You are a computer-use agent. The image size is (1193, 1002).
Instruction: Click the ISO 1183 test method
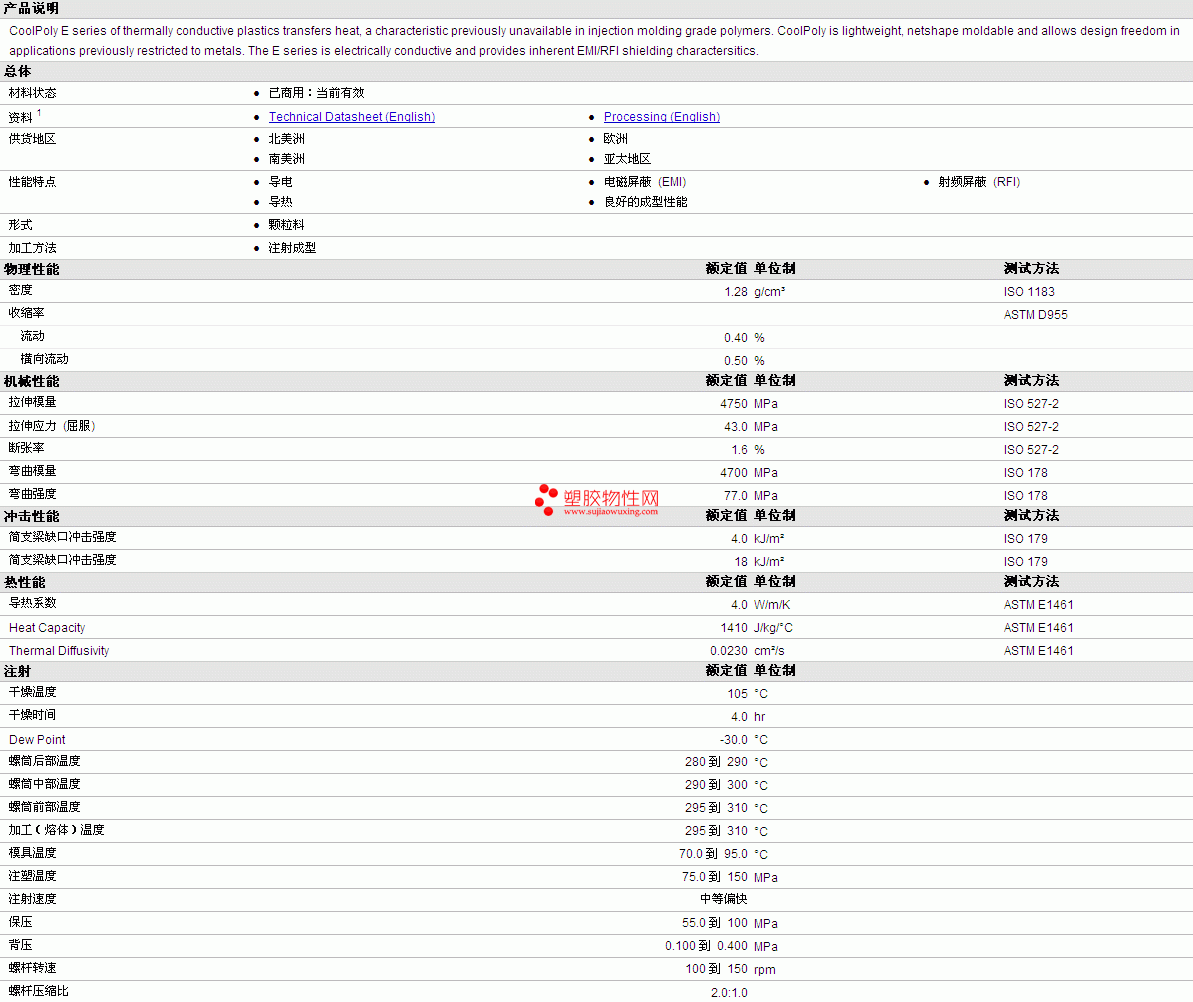click(x=1029, y=292)
